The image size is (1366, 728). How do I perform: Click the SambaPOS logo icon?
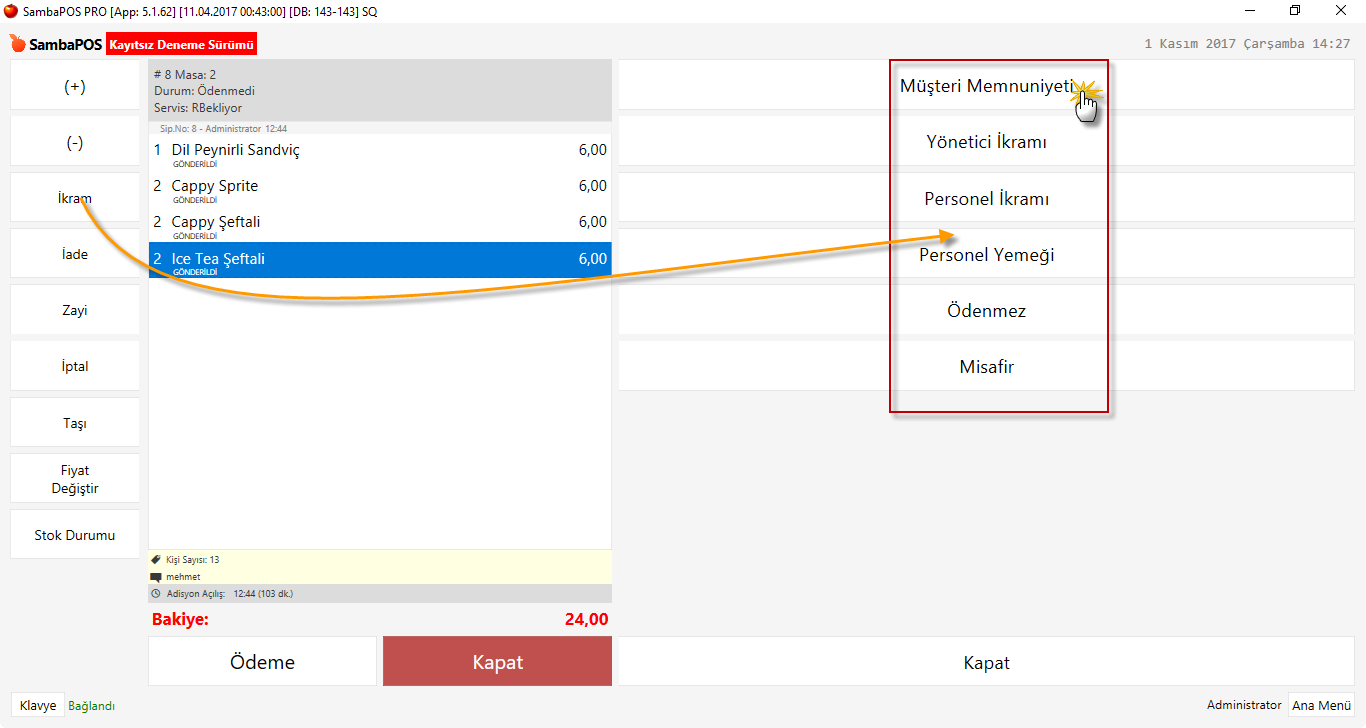(x=17, y=44)
